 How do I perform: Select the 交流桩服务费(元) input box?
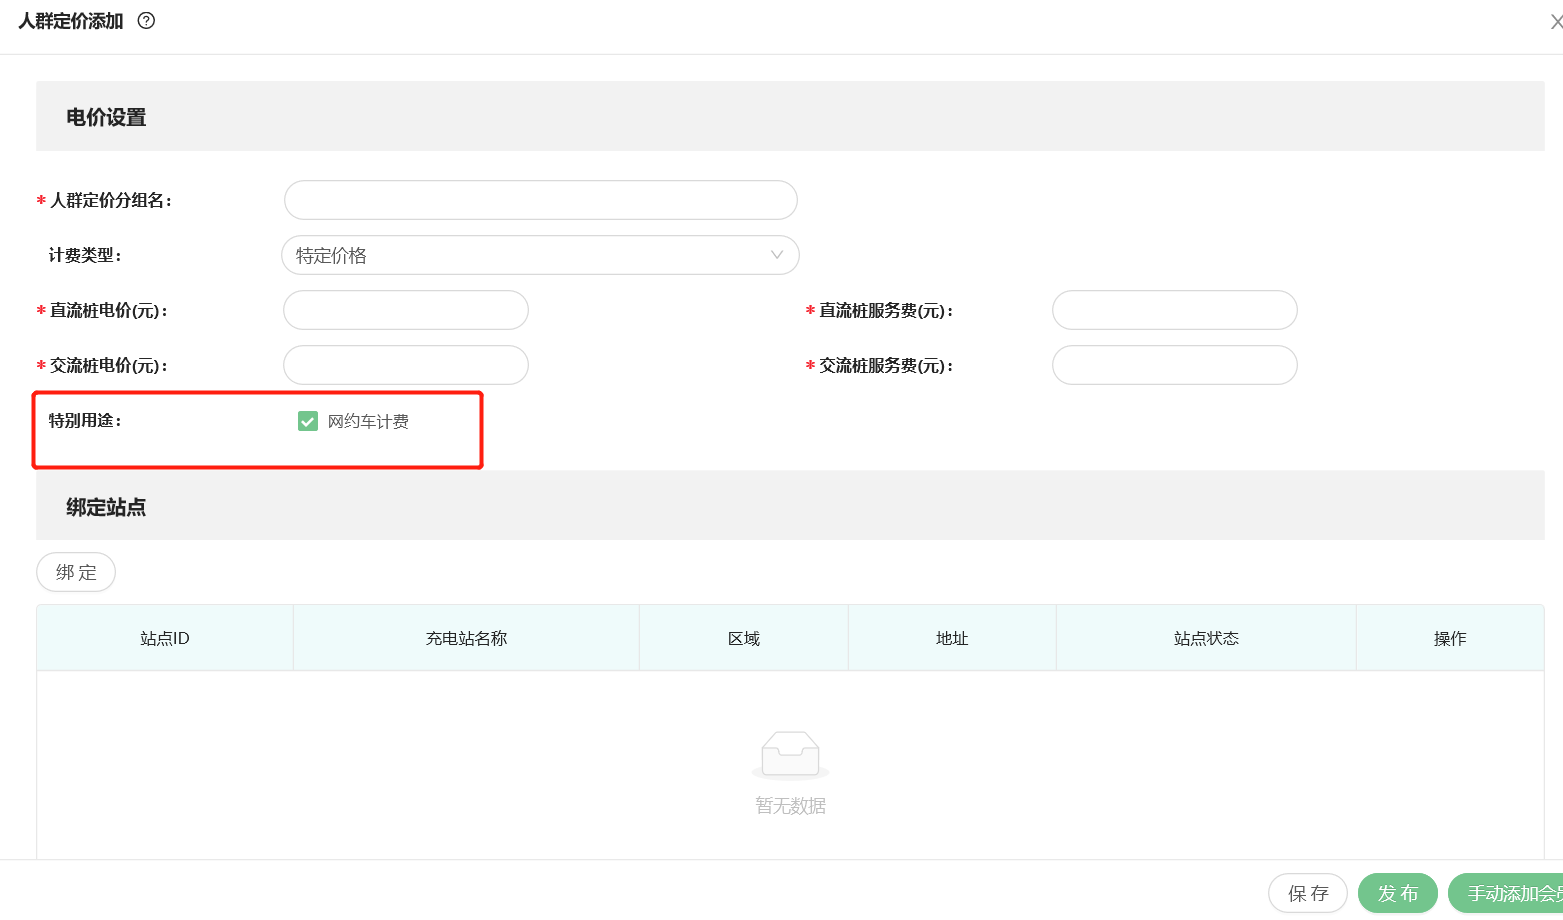[x=1174, y=365]
